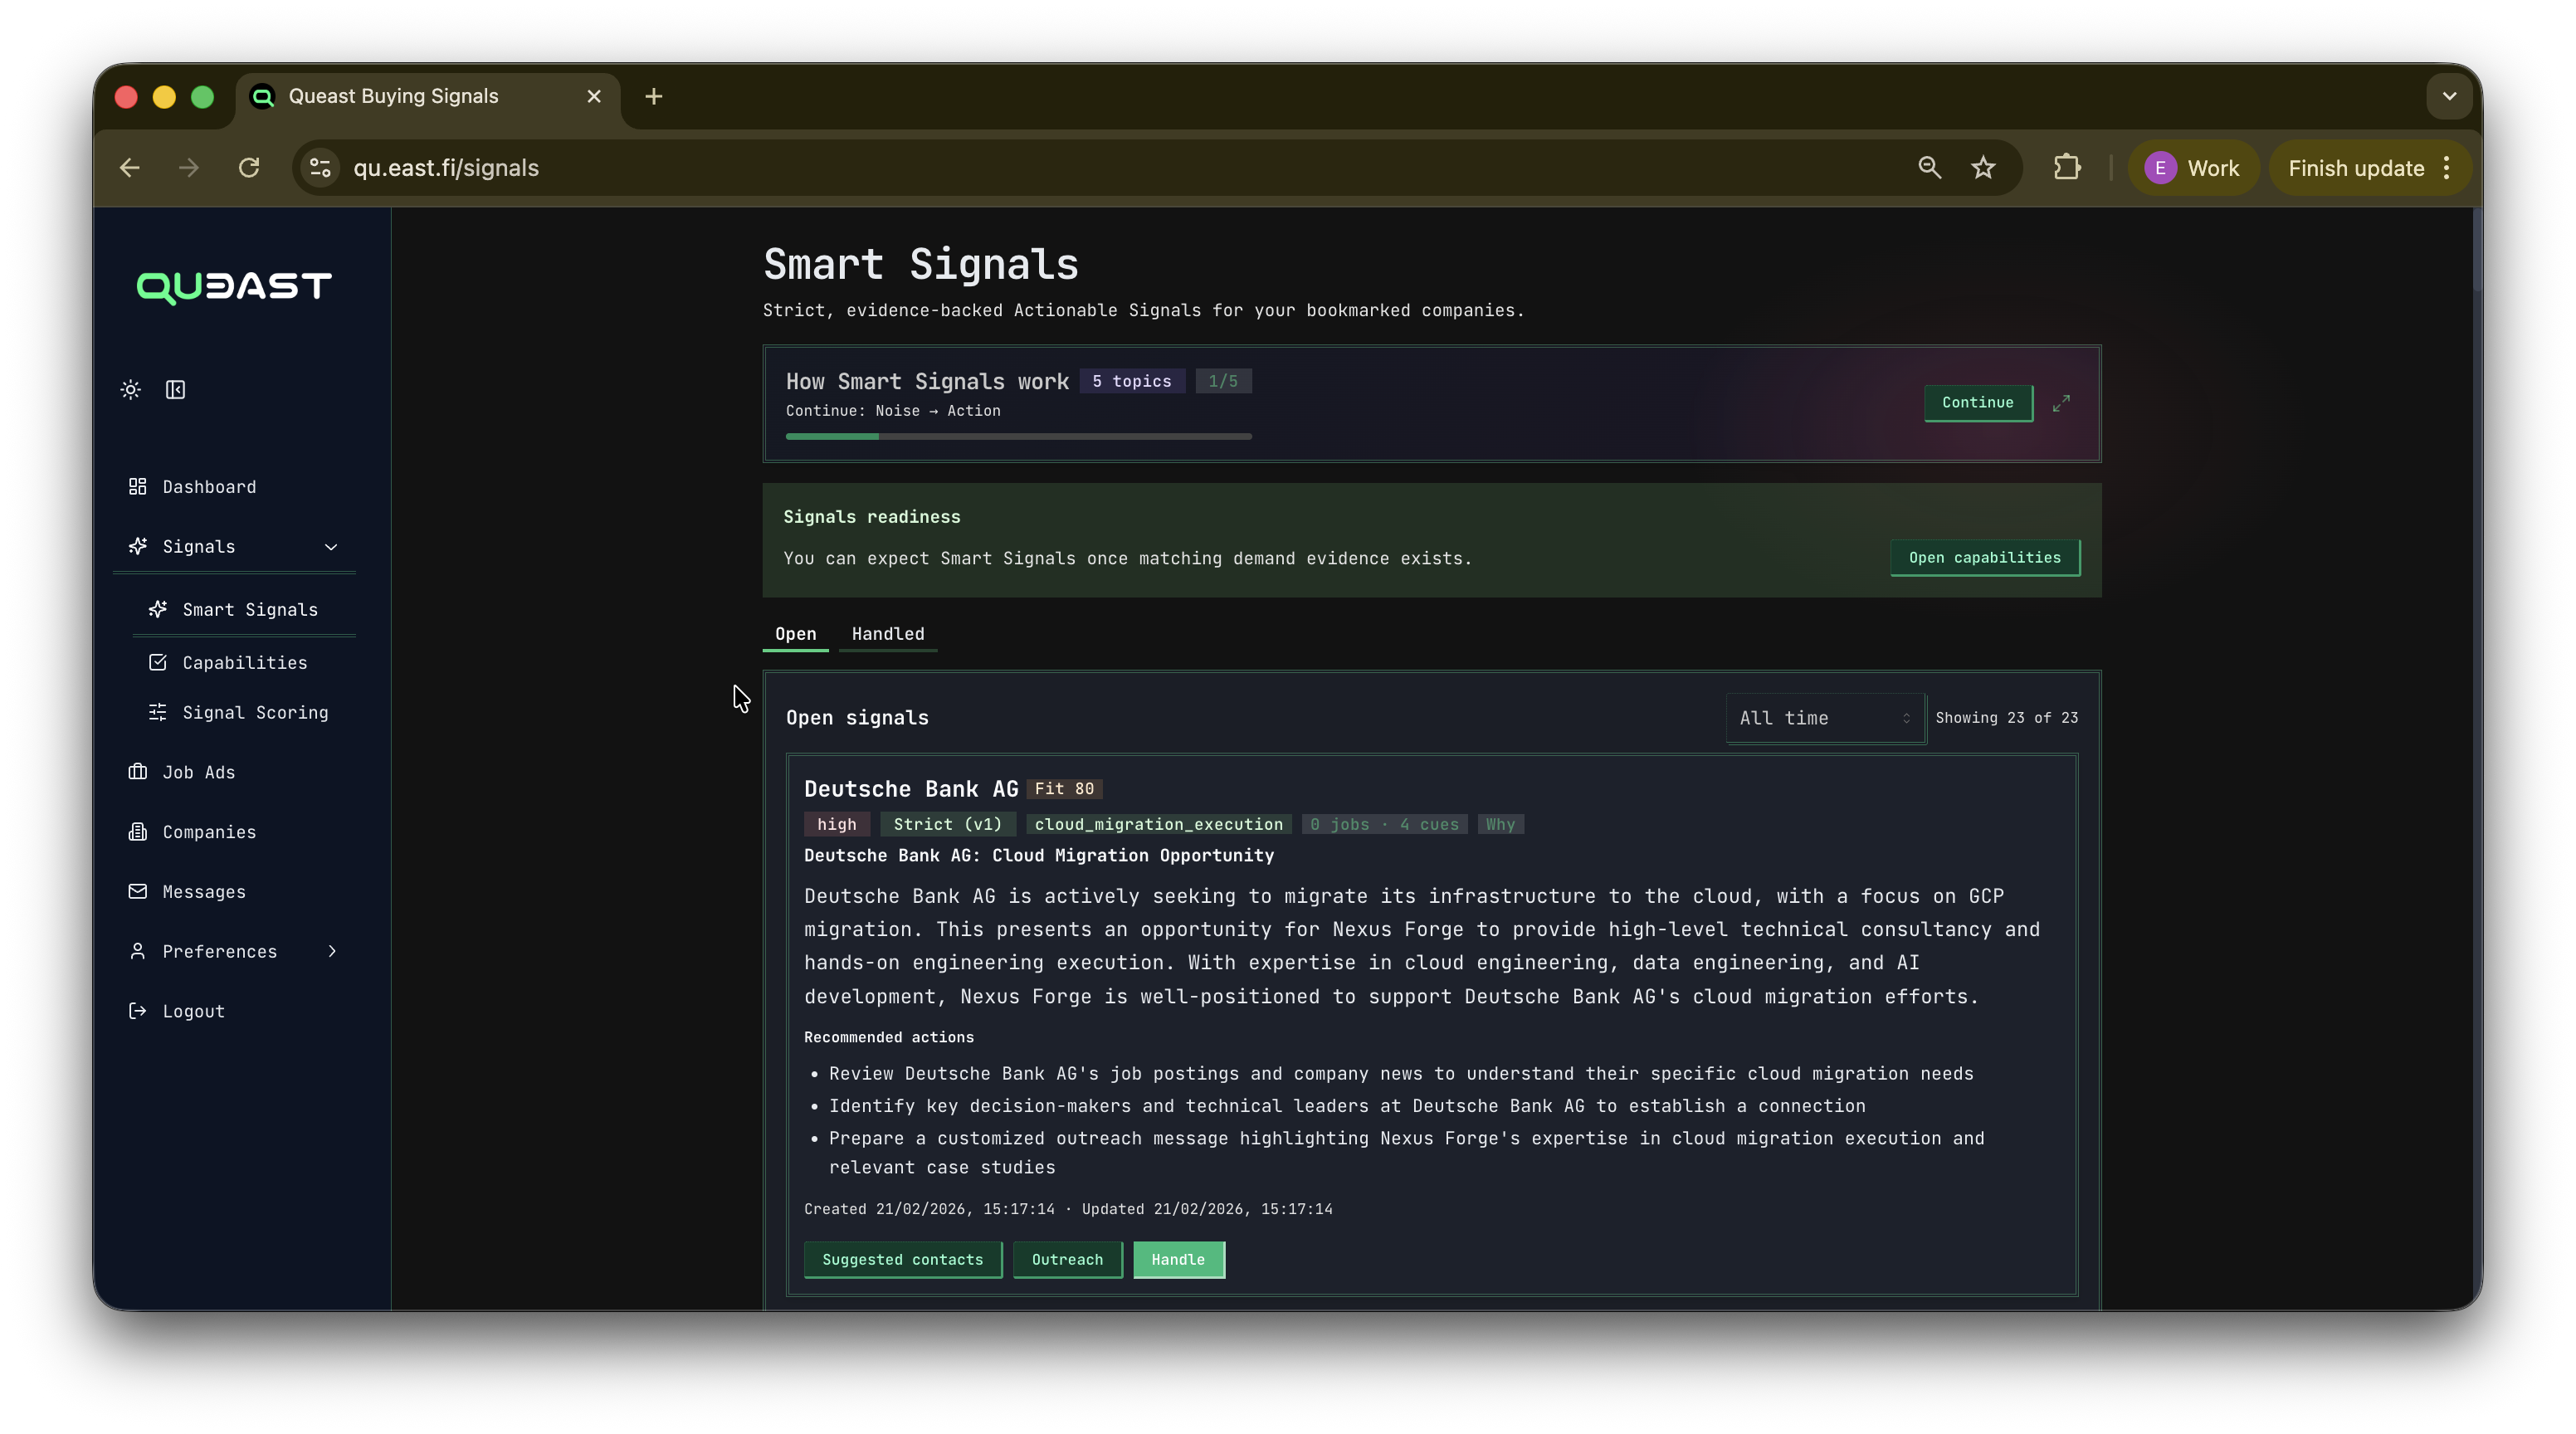Switch to the Handled tab
Screen dimensions: 2576x1434
887,634
